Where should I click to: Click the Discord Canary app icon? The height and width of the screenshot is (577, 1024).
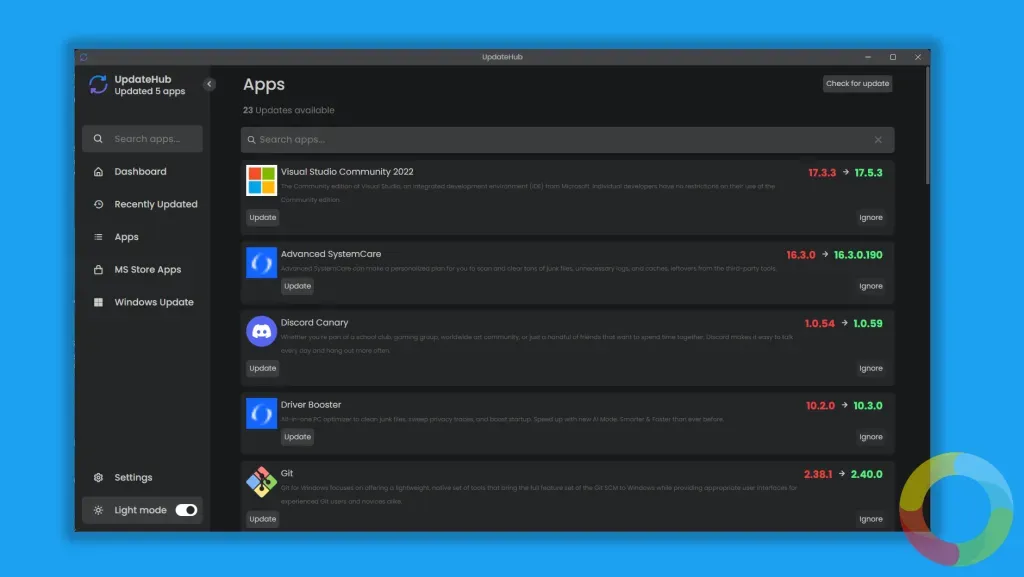(x=261, y=331)
